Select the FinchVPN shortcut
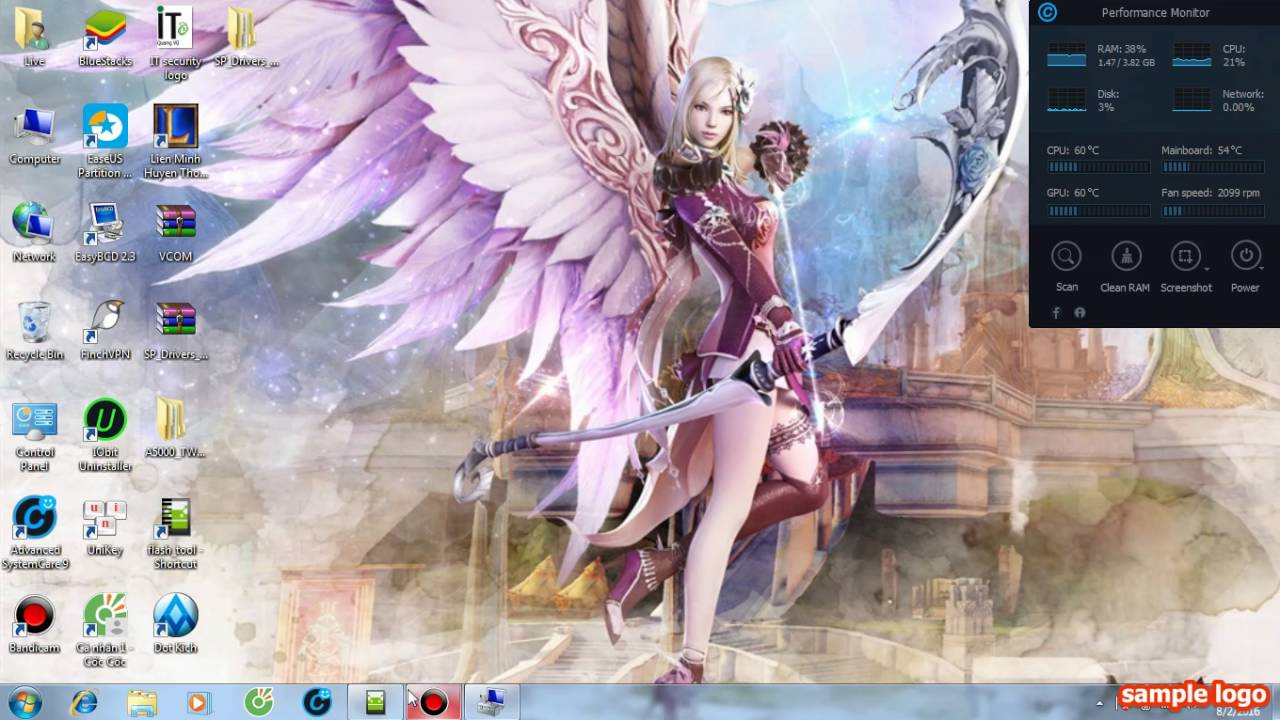Screen dimensions: 1280x720 (105, 330)
